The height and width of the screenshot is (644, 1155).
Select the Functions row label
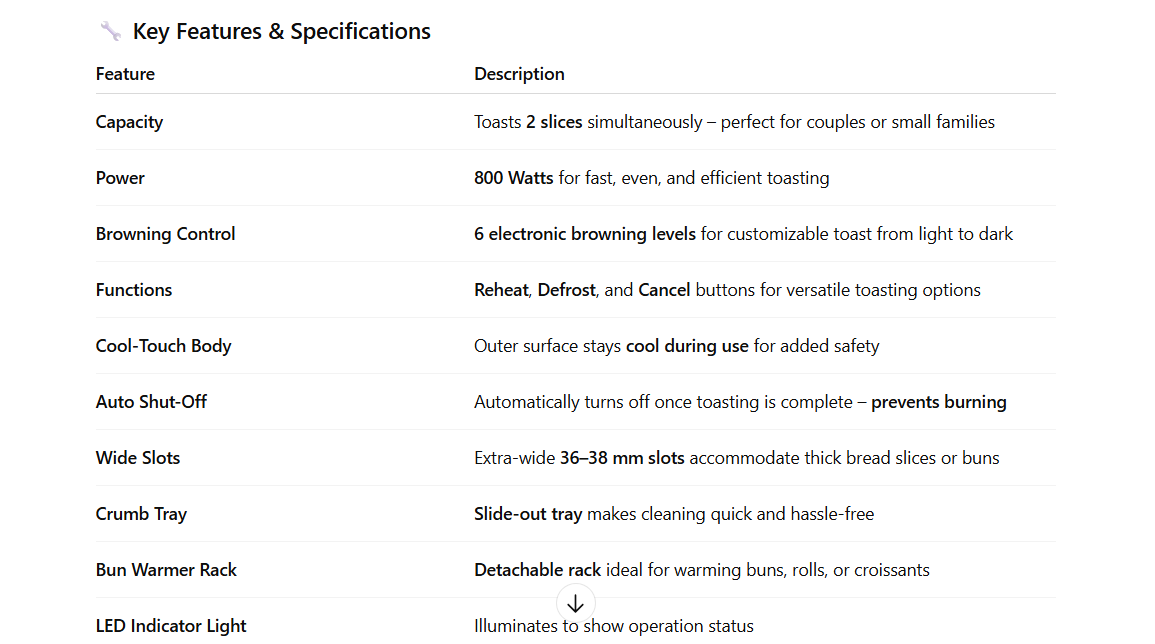(x=134, y=290)
